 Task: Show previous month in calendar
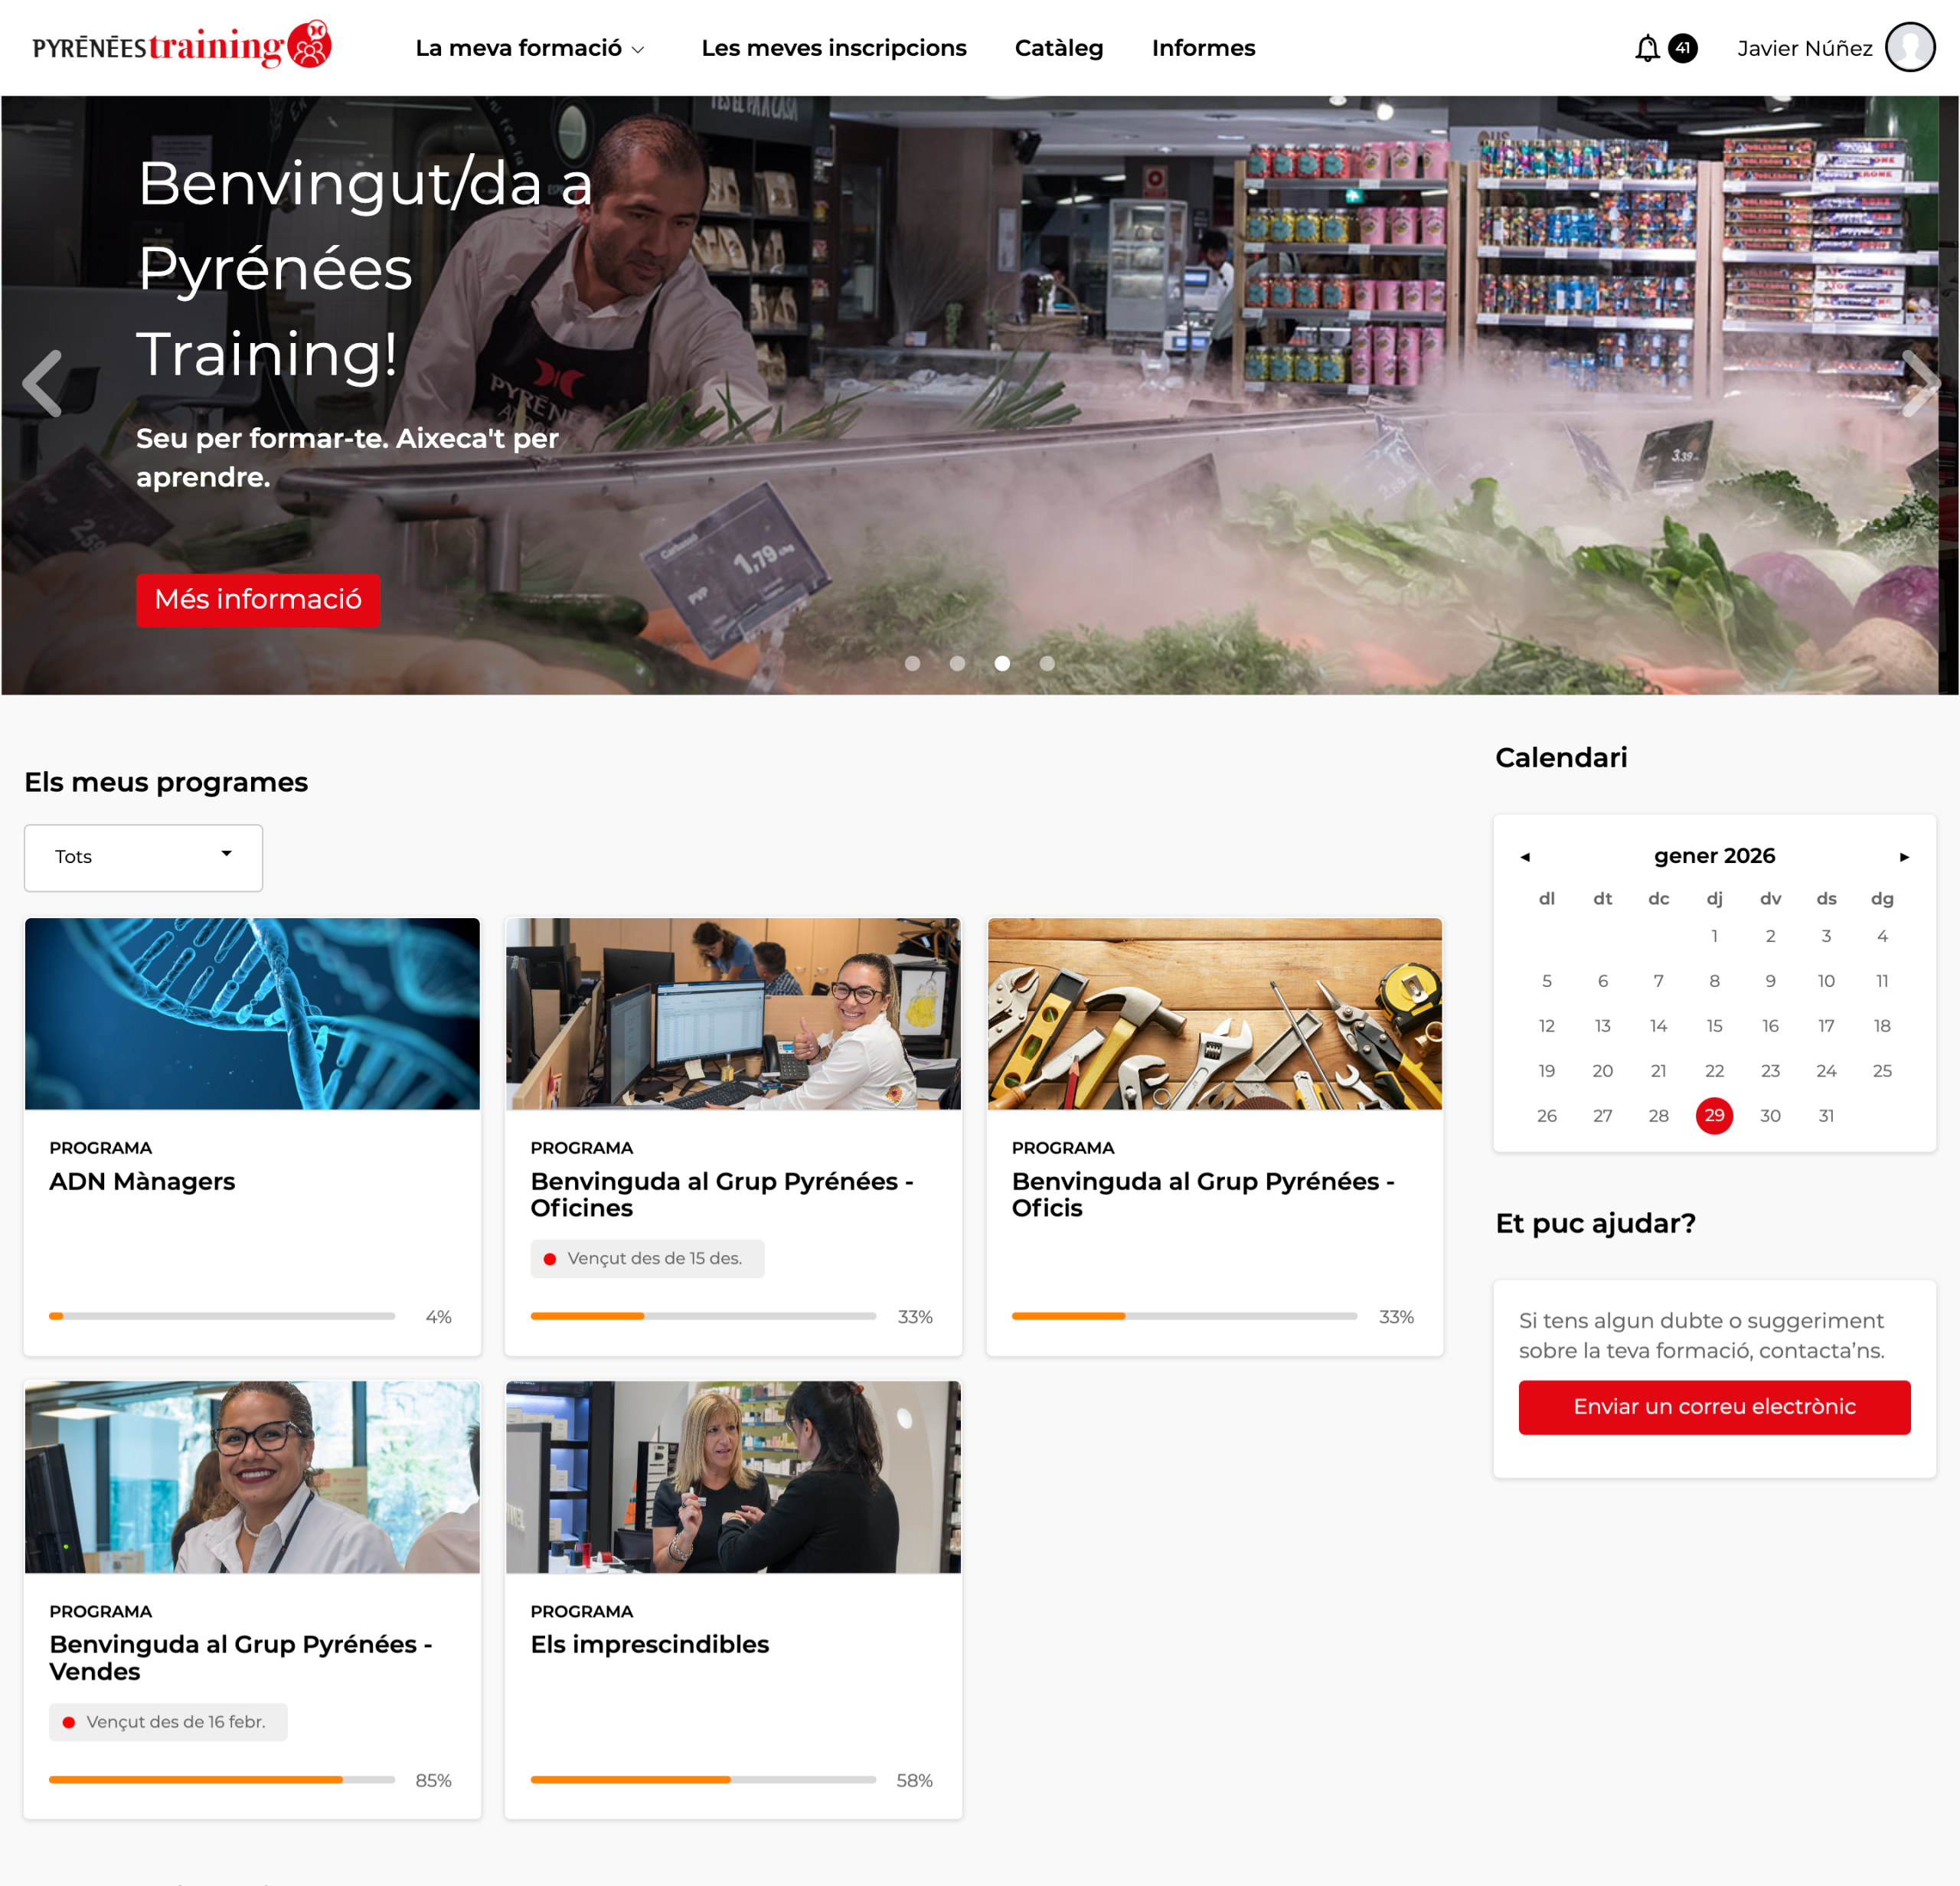(1524, 857)
